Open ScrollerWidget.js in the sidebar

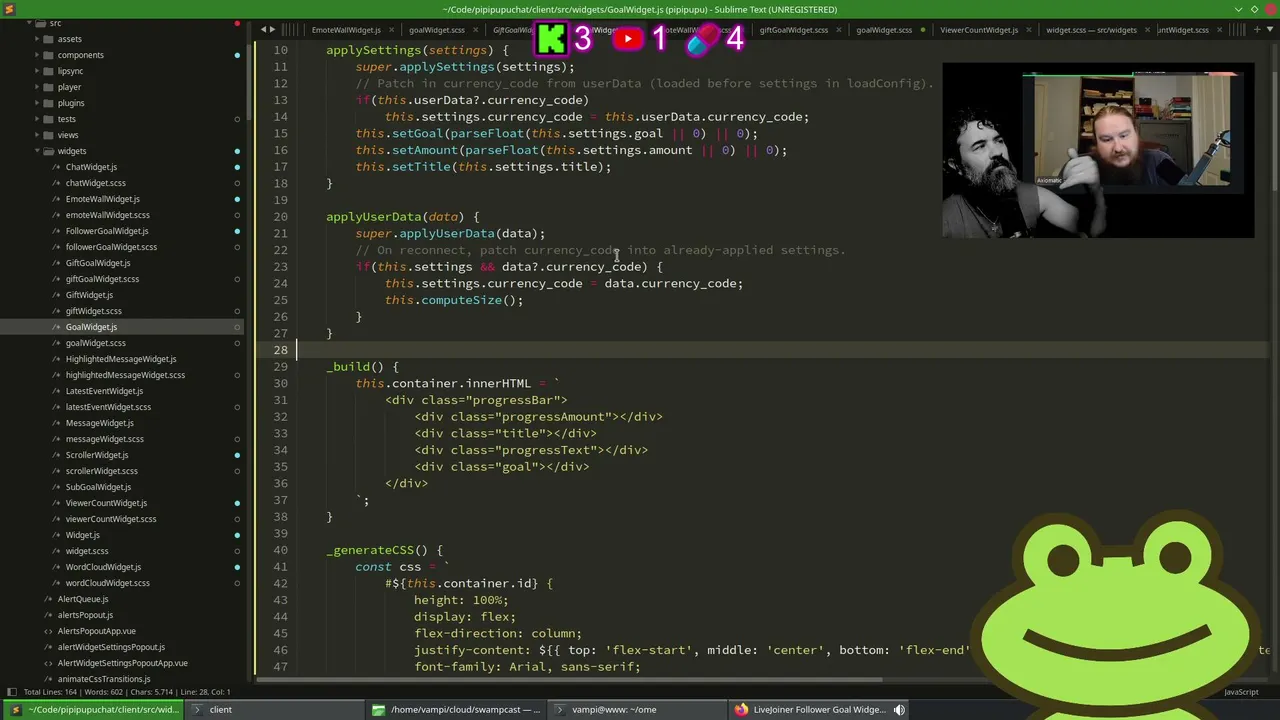point(97,455)
